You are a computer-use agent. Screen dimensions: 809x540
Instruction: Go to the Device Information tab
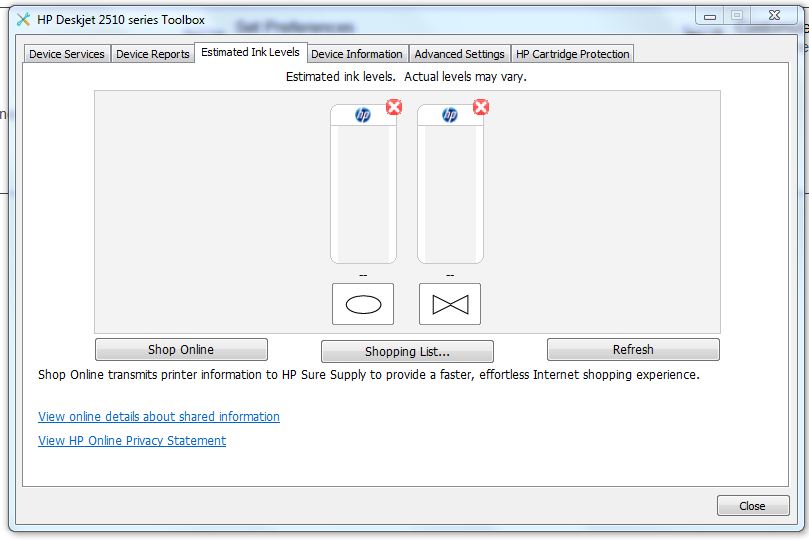(x=357, y=54)
